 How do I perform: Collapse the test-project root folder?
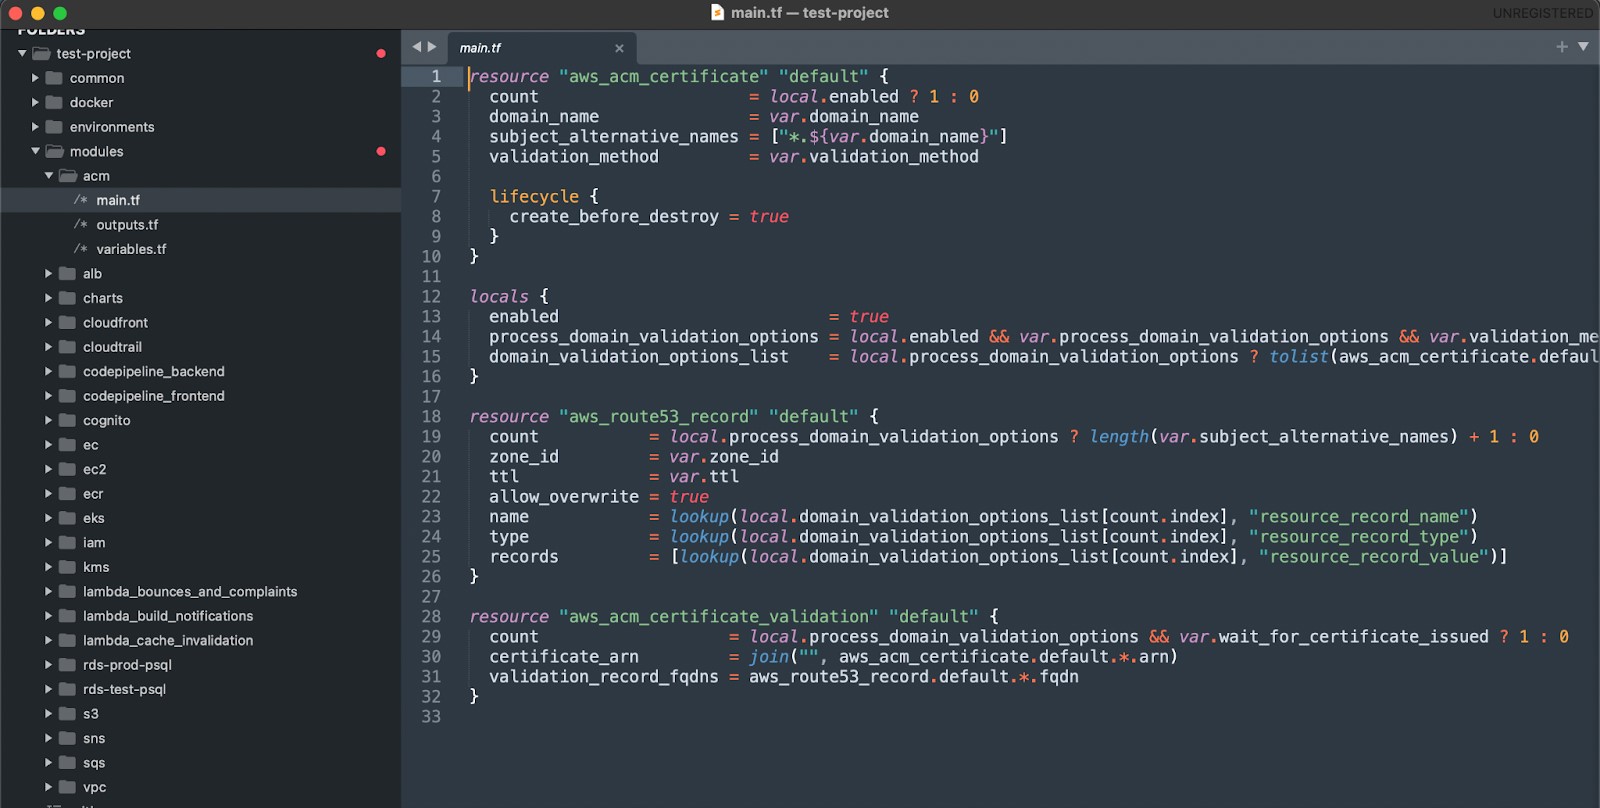(x=22, y=53)
